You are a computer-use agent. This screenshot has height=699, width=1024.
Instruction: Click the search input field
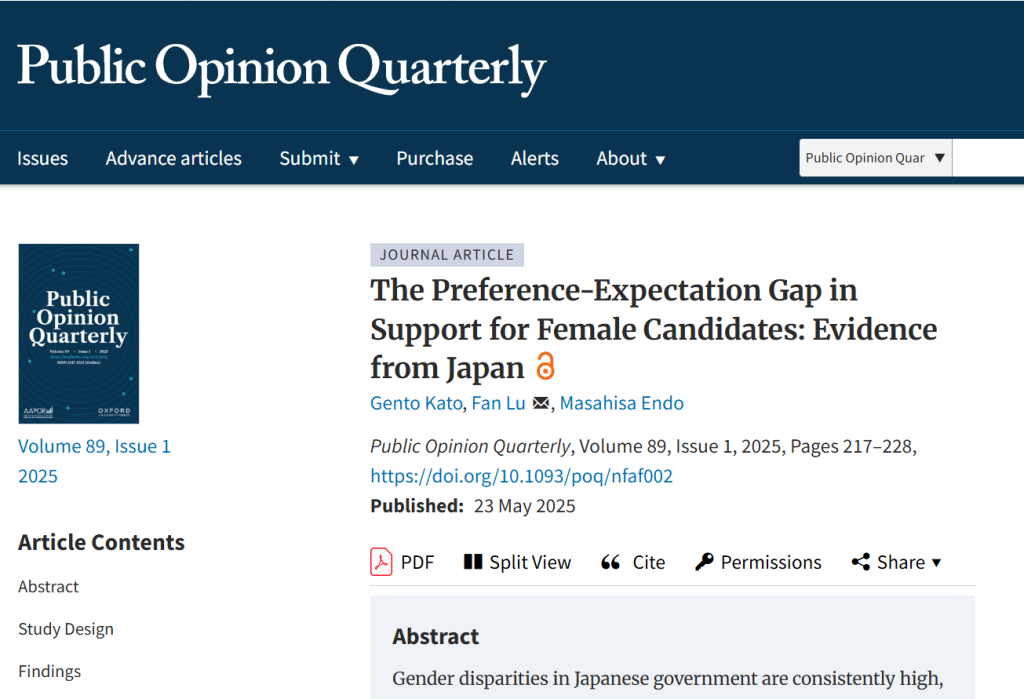988,158
